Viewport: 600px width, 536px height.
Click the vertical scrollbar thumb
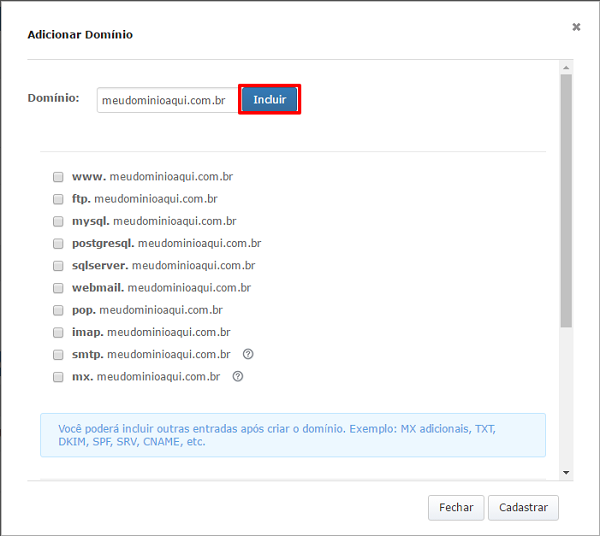pyautogui.click(x=566, y=201)
